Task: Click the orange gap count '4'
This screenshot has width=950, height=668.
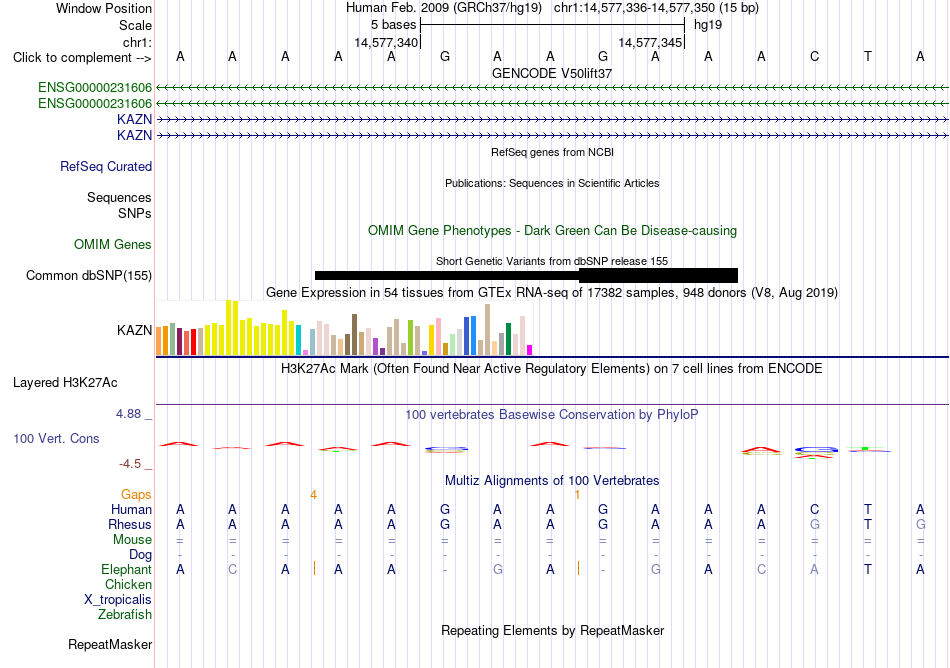Action: coord(313,495)
